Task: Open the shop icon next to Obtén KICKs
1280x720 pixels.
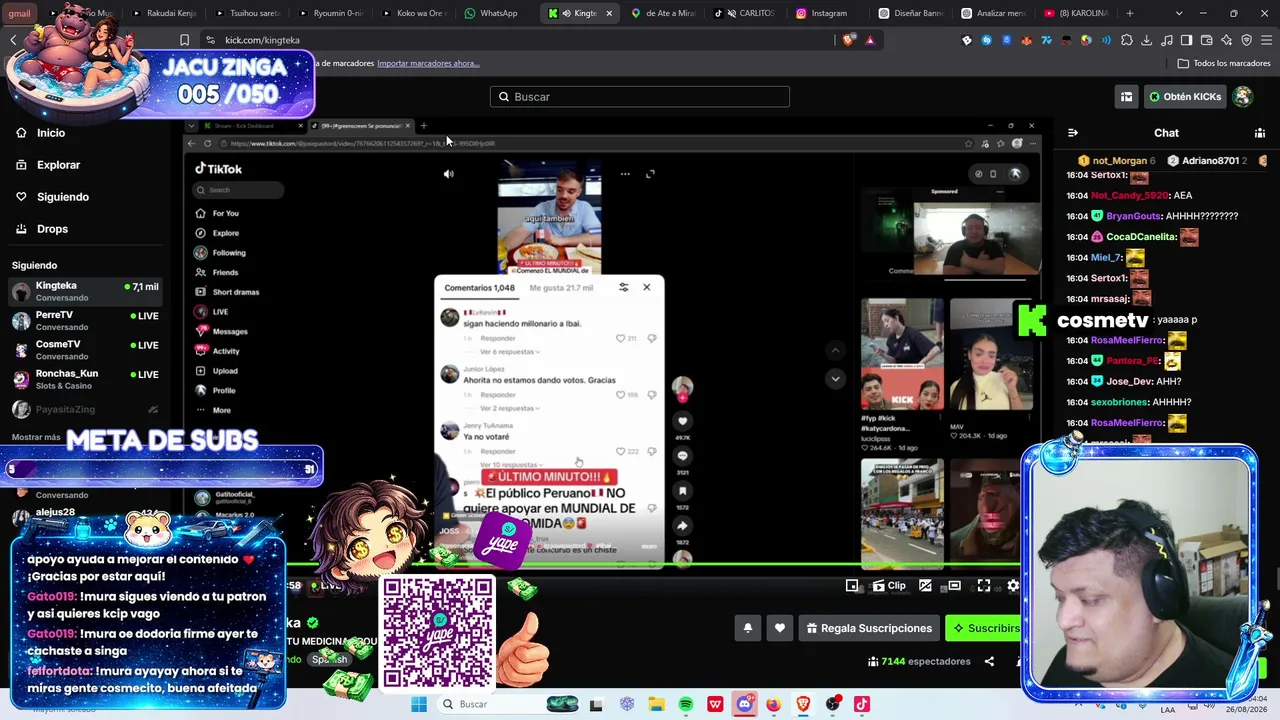Action: [x=1126, y=97]
